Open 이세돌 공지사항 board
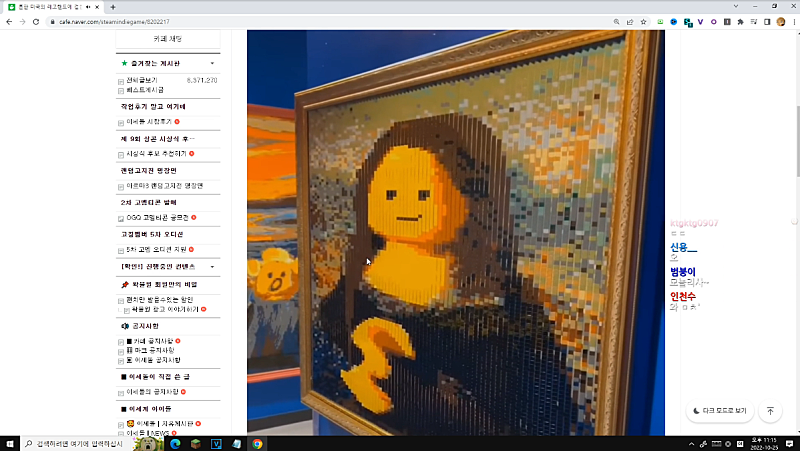 [153, 360]
